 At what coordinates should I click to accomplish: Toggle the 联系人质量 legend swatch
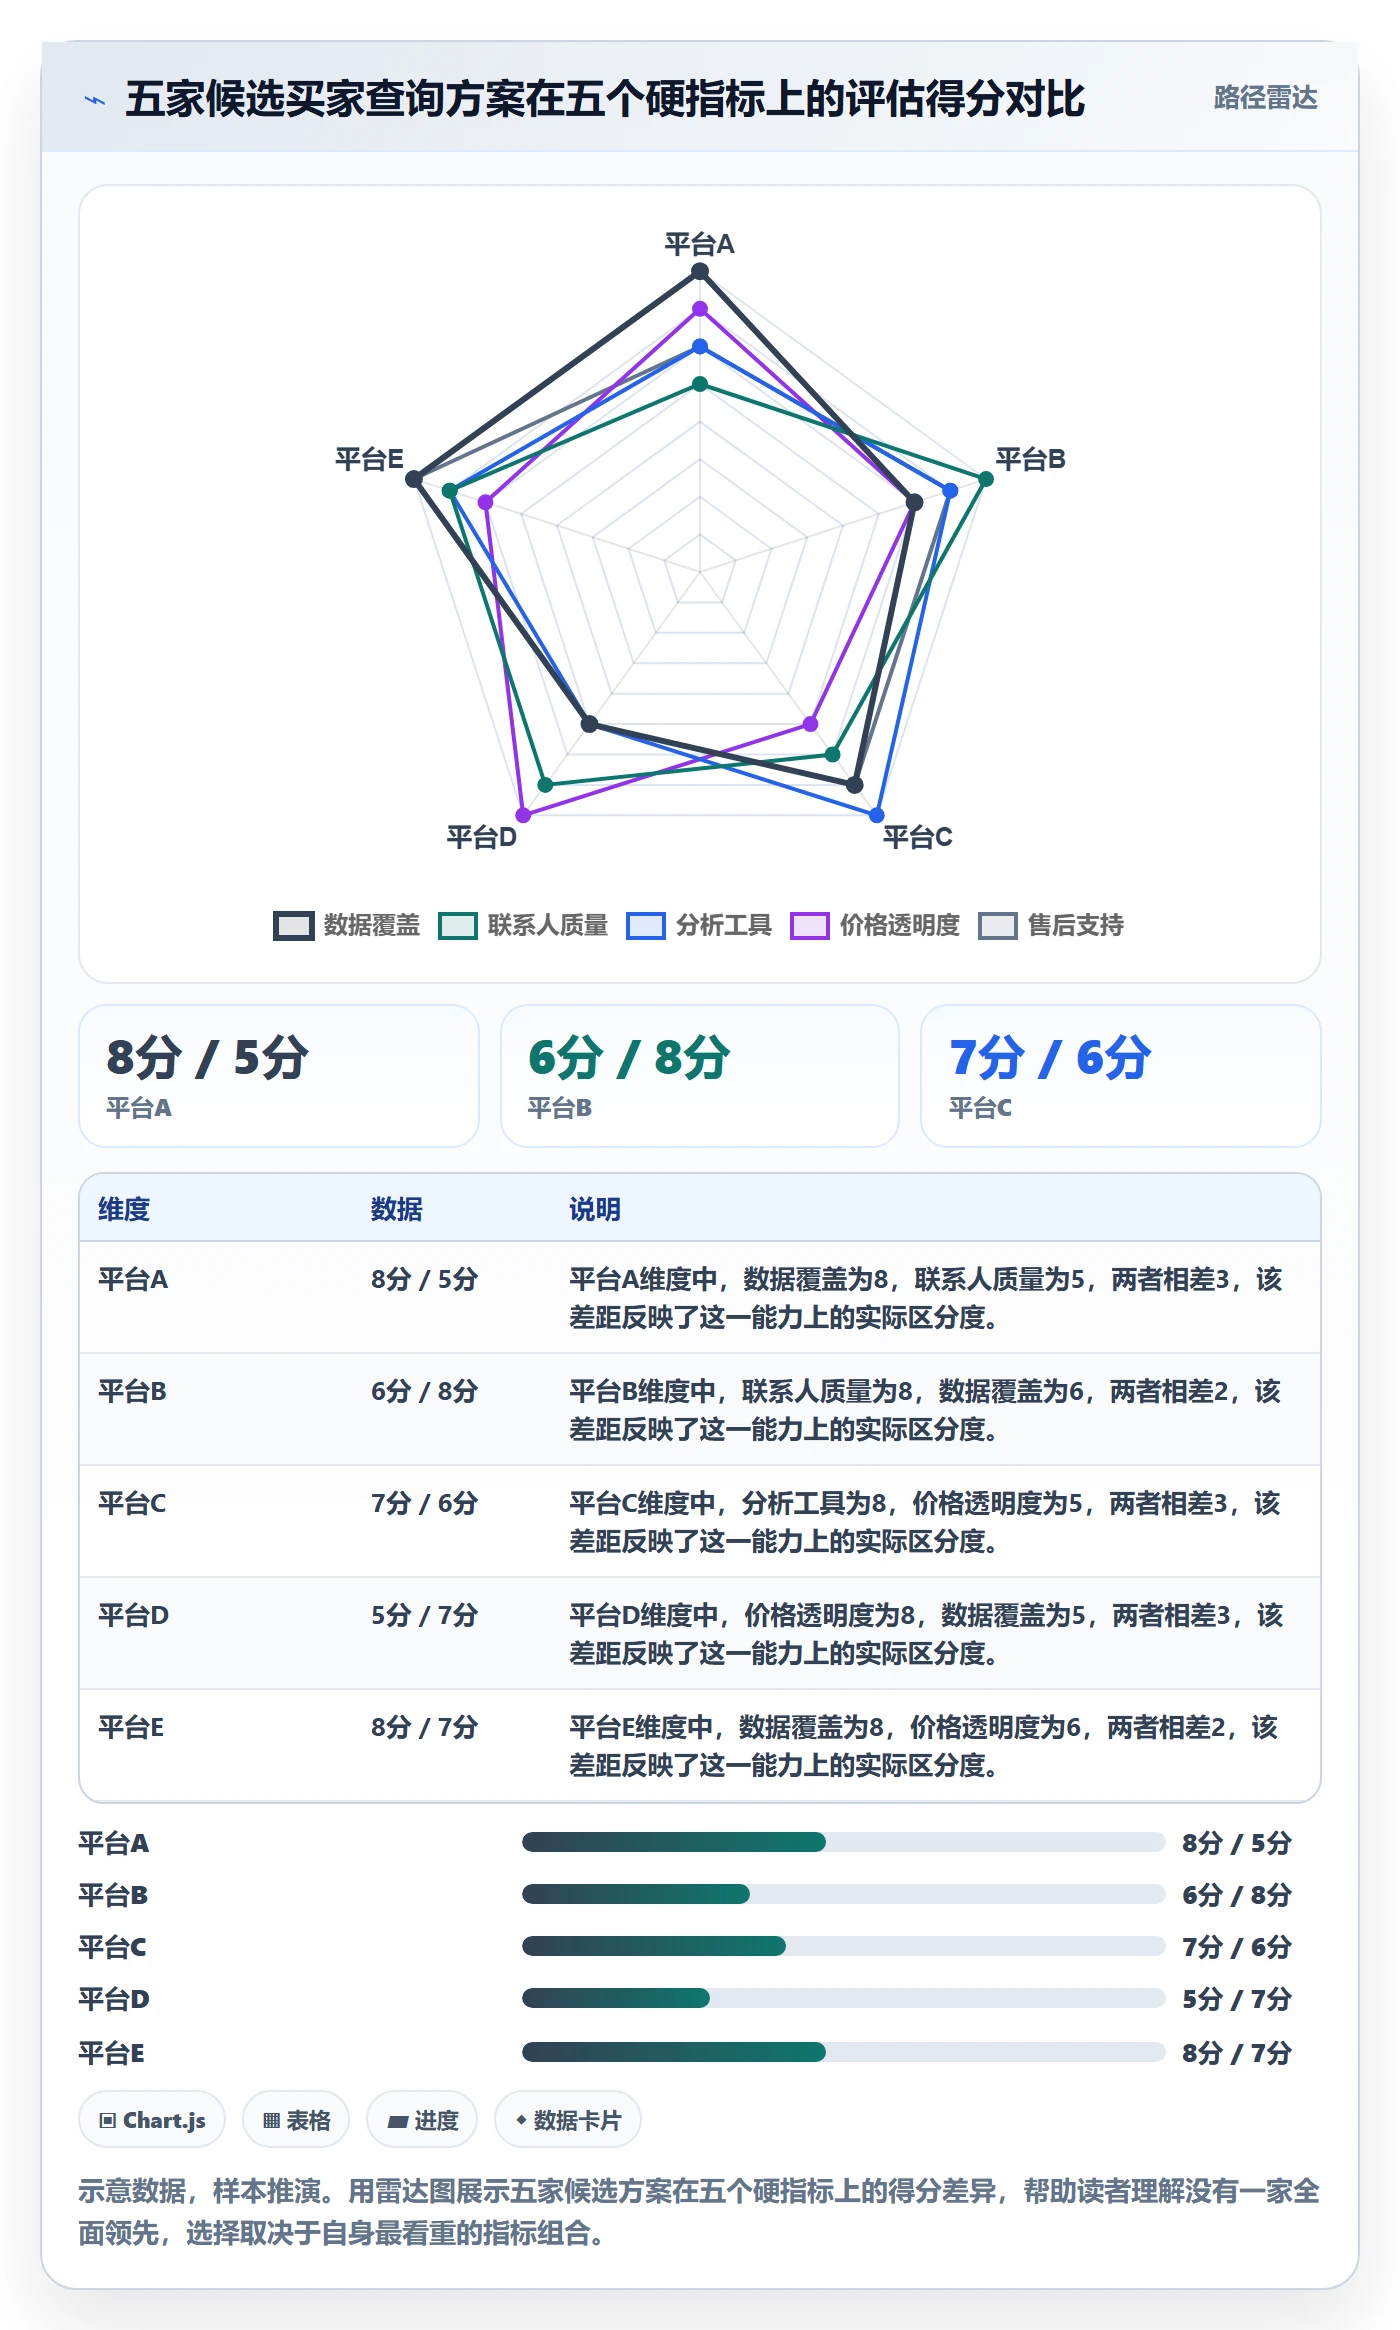tap(458, 925)
